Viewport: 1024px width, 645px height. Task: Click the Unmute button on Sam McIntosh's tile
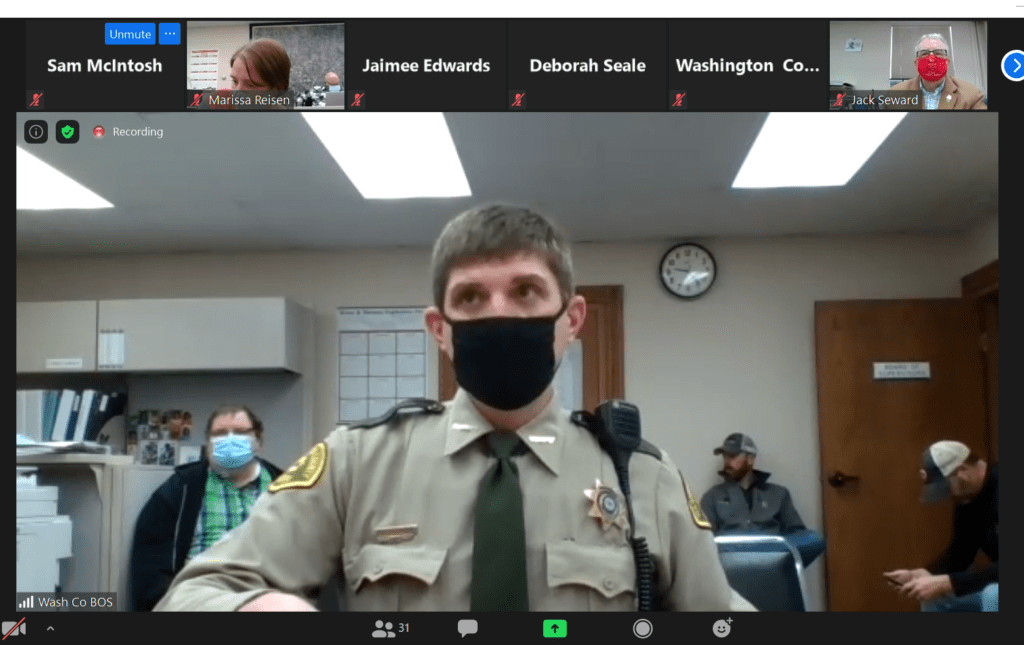pyautogui.click(x=130, y=34)
